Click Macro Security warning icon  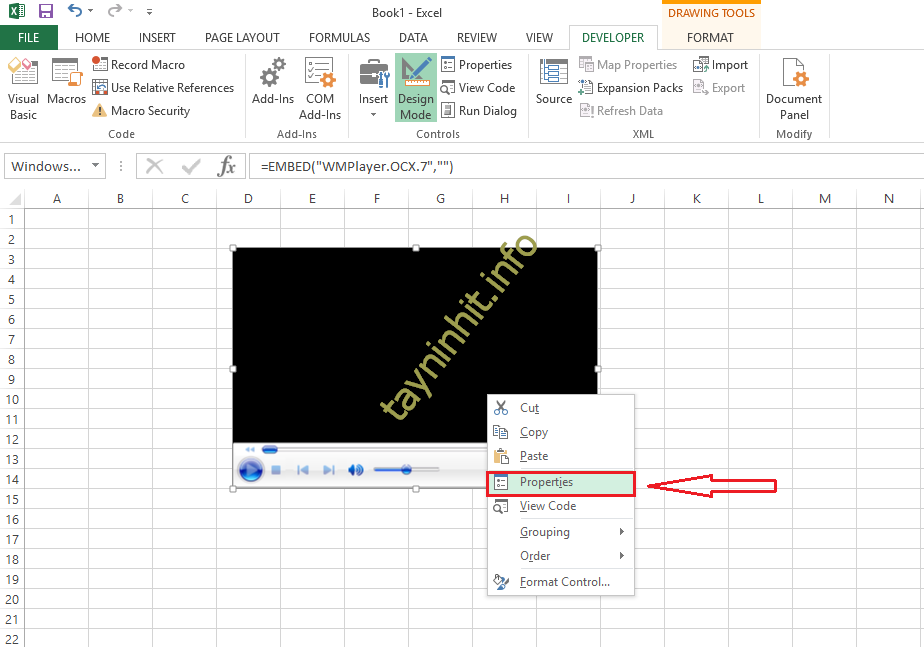pyautogui.click(x=99, y=111)
